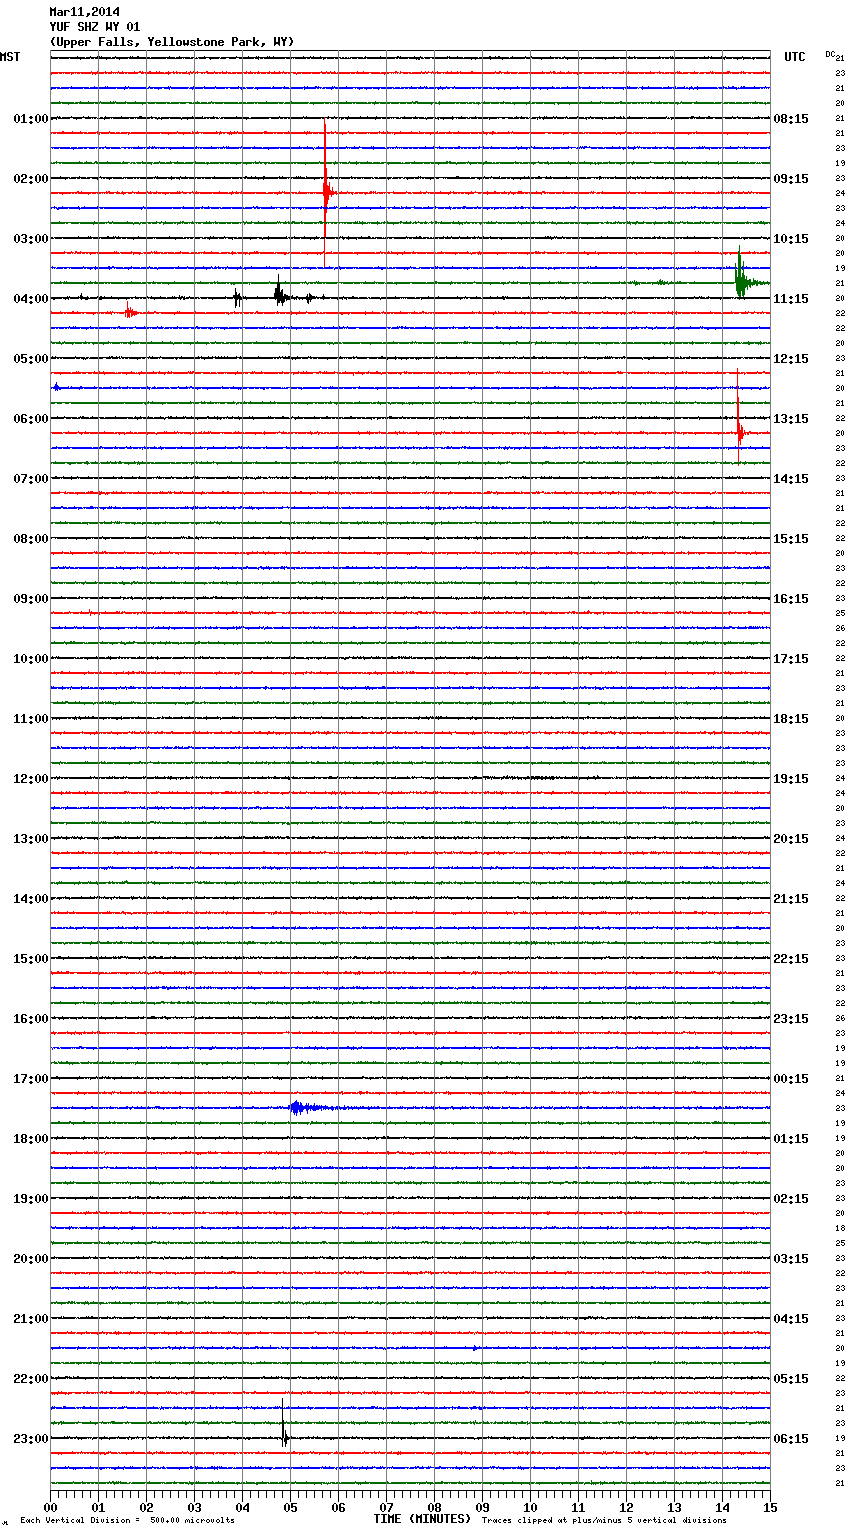The height and width of the screenshot is (1534, 850).
Task: Click the 09:15 UTC label
Action: 791,179
